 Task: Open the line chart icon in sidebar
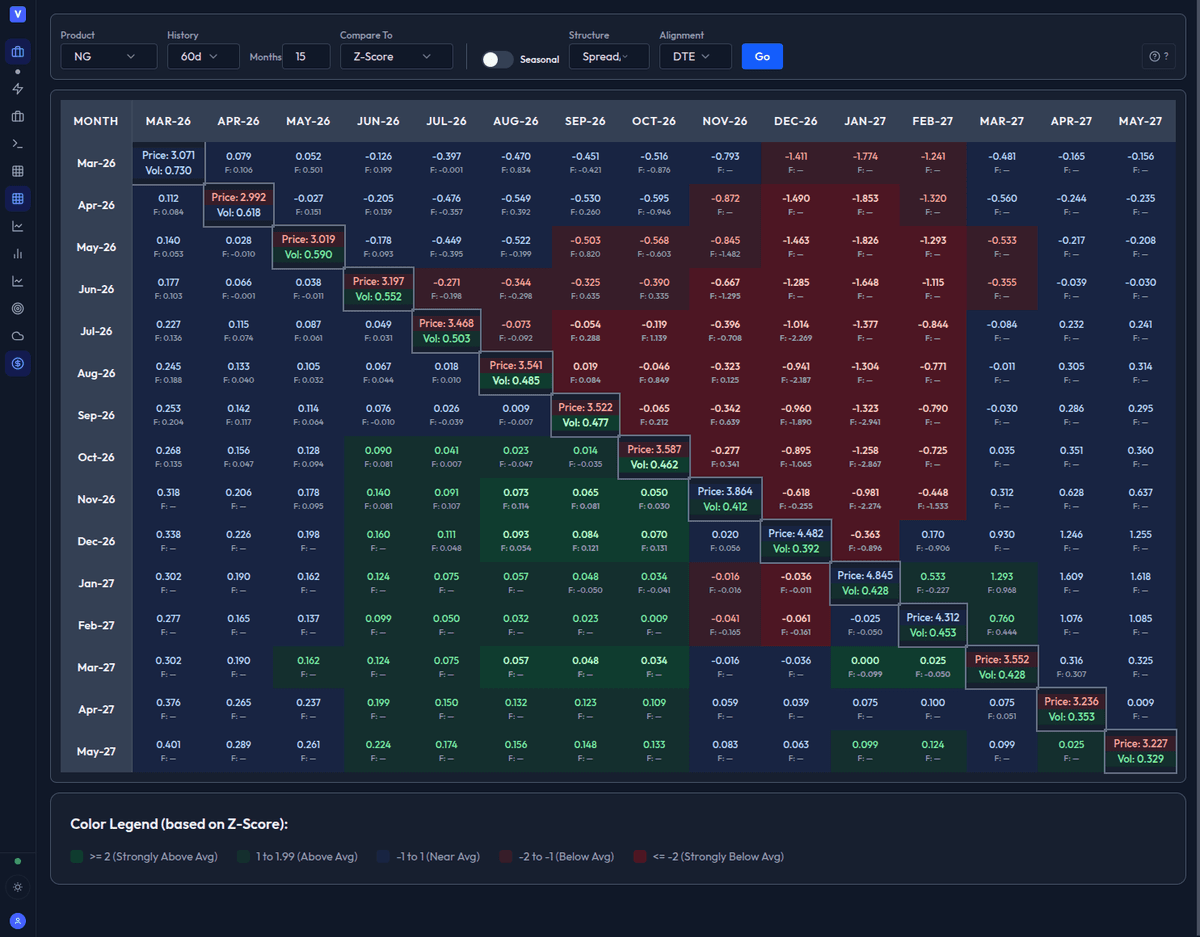[x=17, y=226]
